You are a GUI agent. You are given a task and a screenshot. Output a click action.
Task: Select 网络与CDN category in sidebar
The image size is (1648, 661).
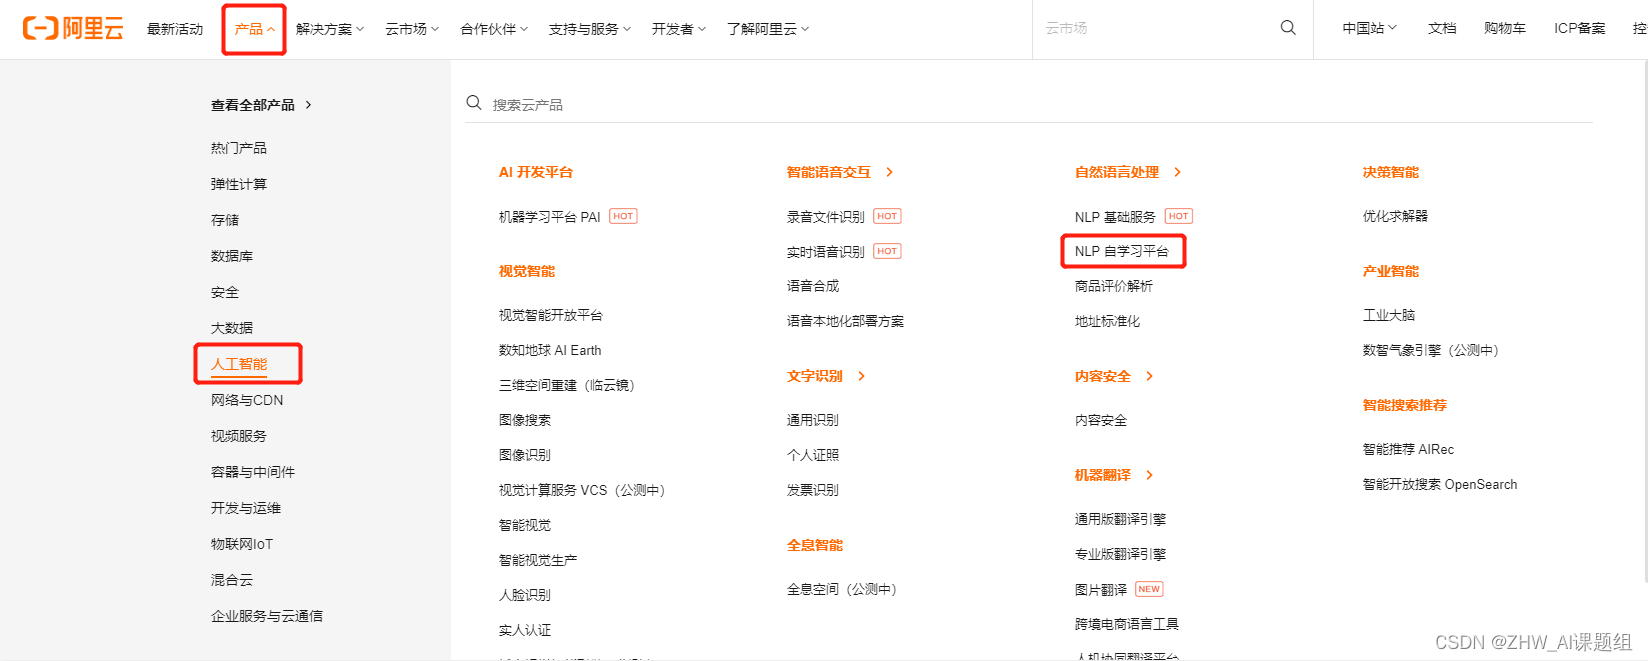(247, 400)
